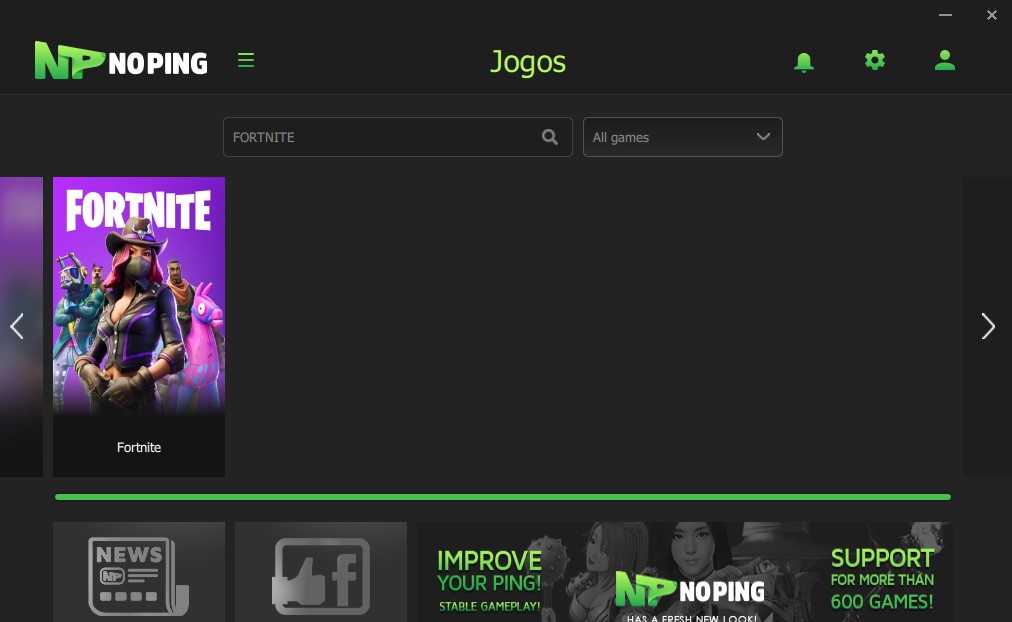The image size is (1012, 622).
Task: Open the Facebook like tile
Action: pyautogui.click(x=321, y=572)
